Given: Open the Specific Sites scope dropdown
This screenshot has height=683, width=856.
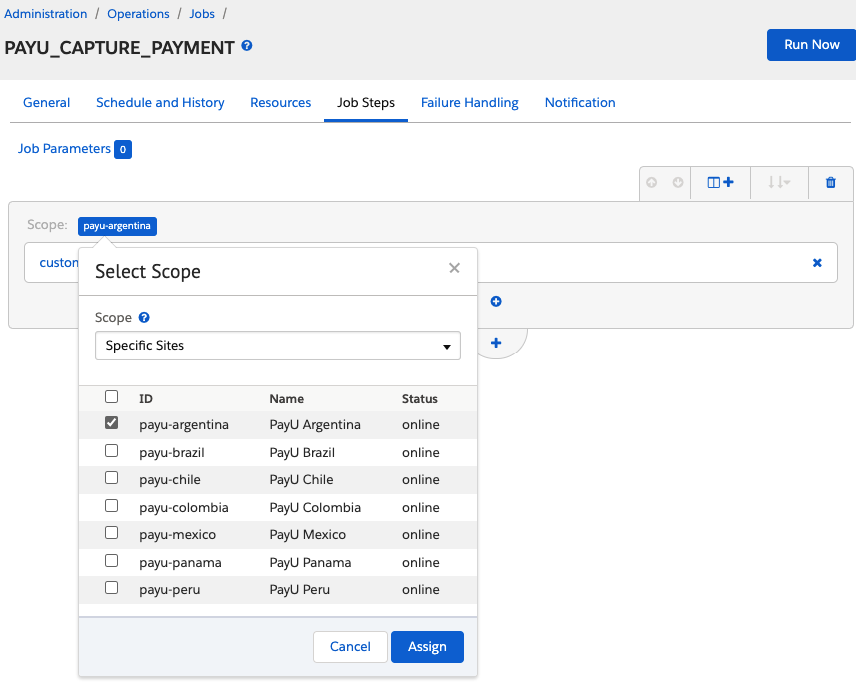Looking at the screenshot, I should click(277, 346).
